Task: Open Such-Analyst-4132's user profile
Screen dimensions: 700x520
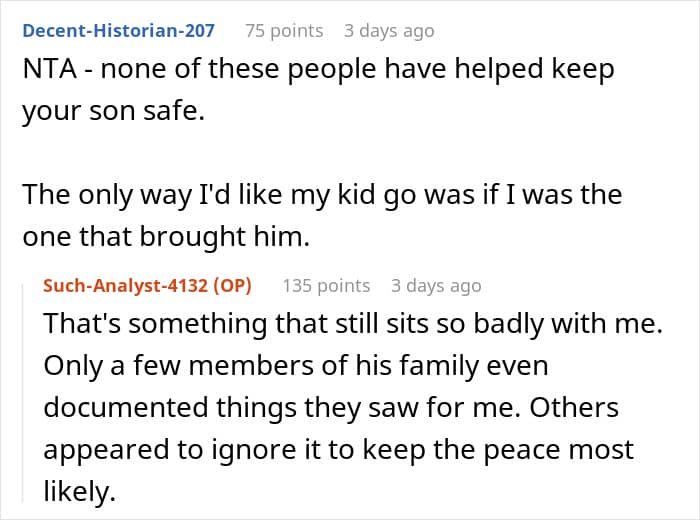Action: tap(125, 285)
